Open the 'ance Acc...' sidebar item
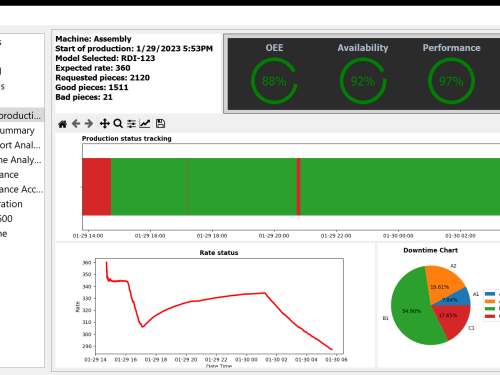The height and width of the screenshot is (375, 500). tap(22, 189)
